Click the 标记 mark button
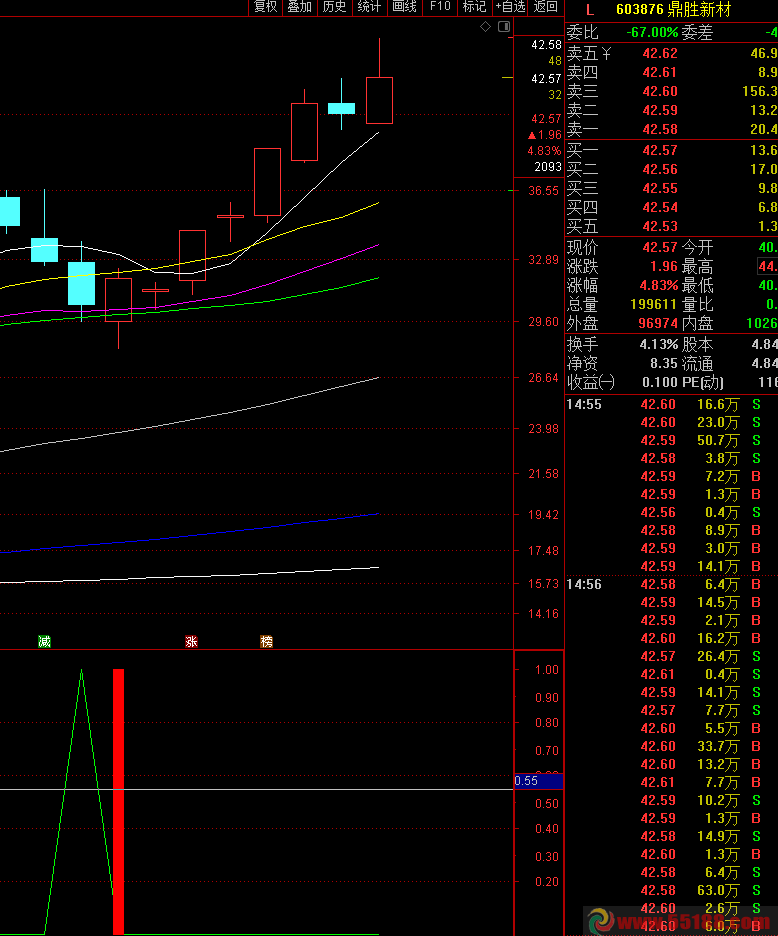 (475, 7)
